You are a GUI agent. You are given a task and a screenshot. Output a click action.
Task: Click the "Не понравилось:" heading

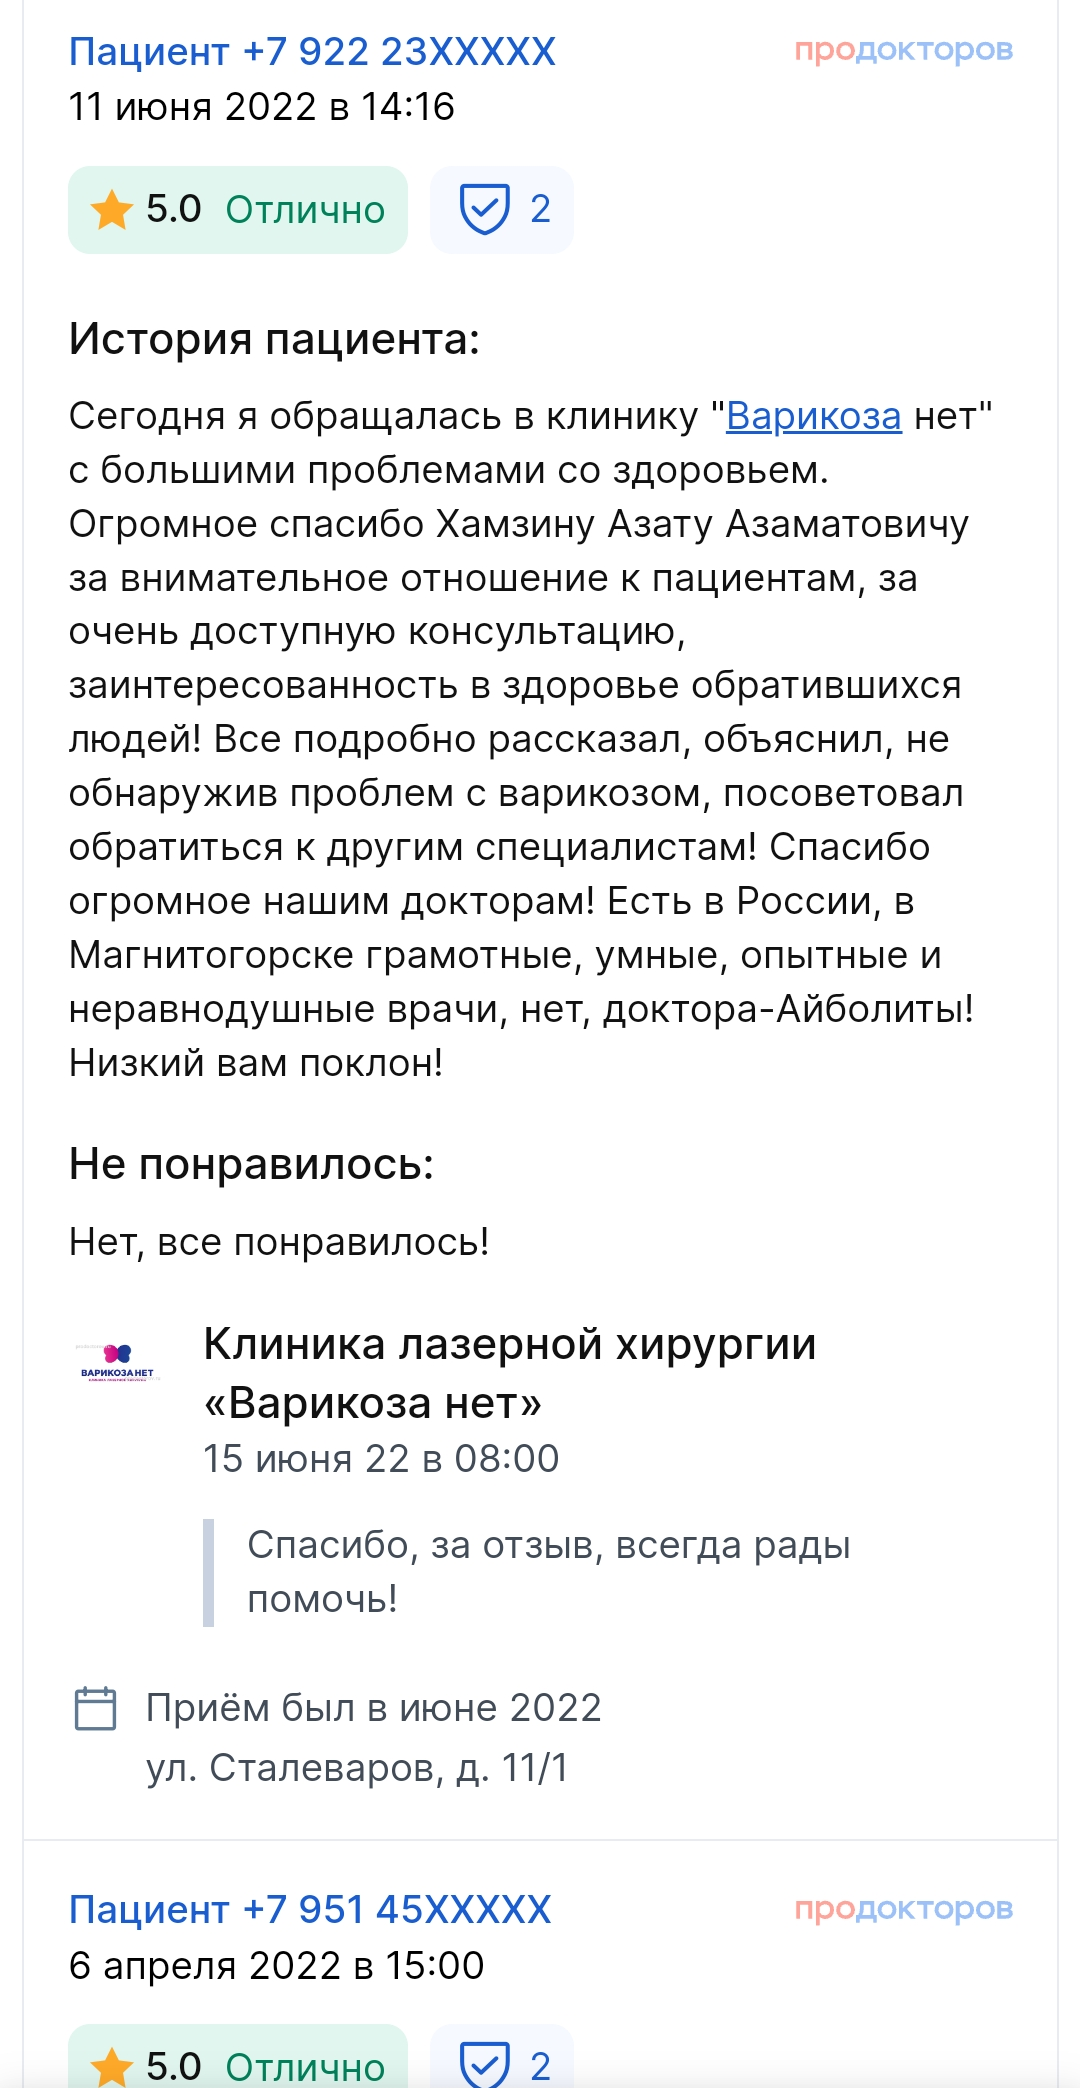point(251,1164)
